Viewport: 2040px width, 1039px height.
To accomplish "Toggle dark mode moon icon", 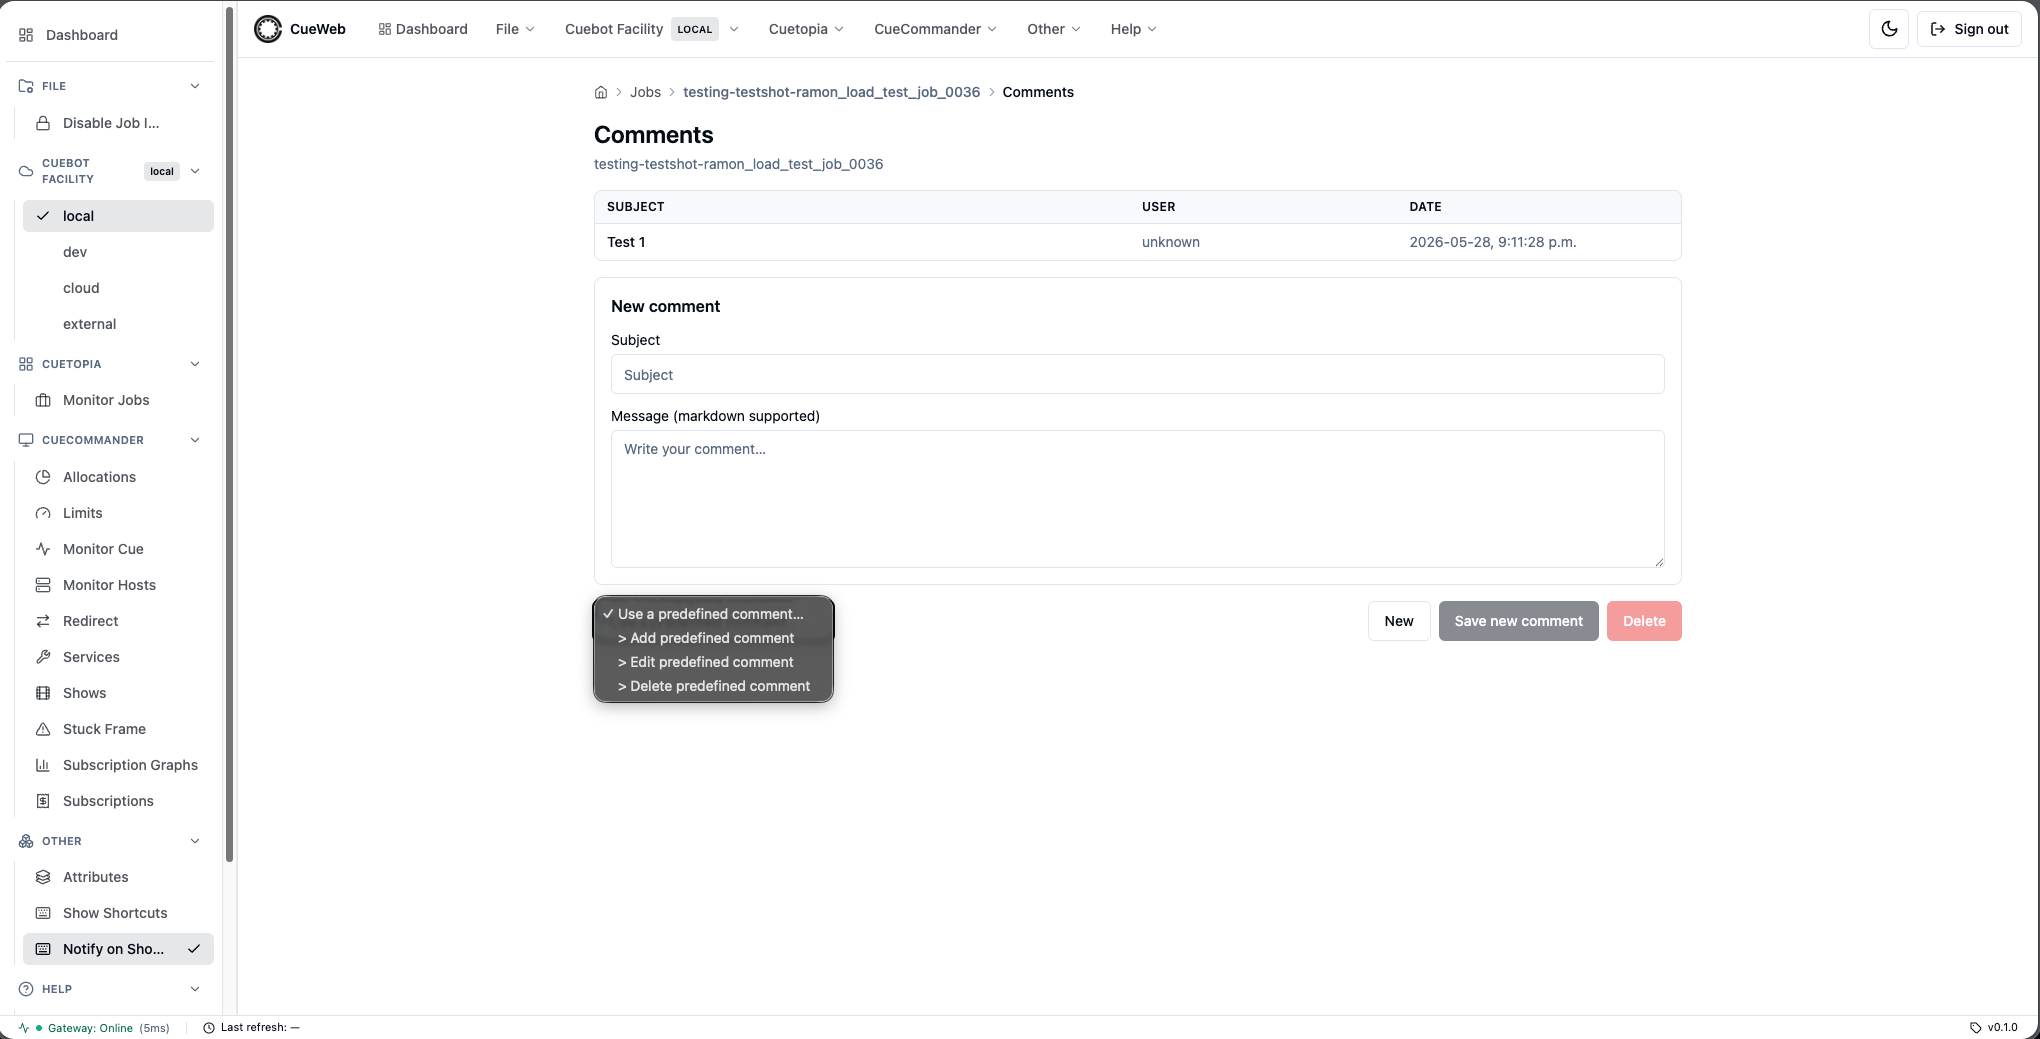I will point(1889,29).
